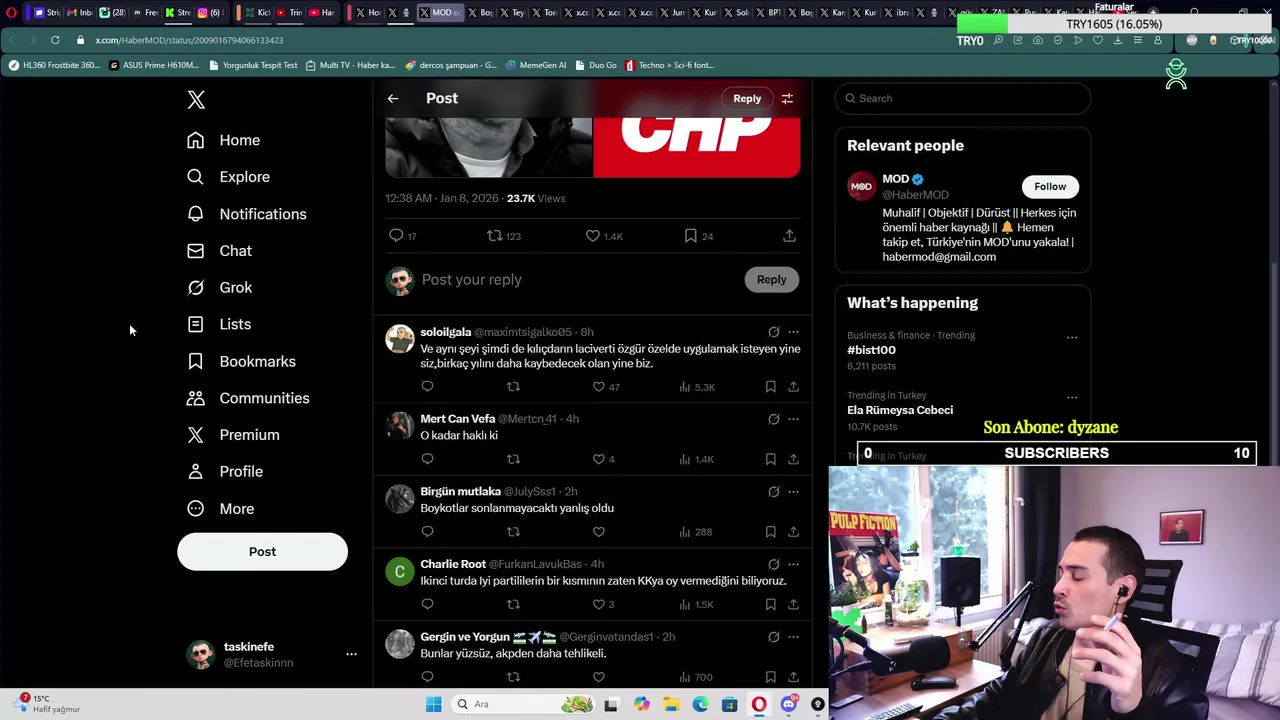Open Explore in sidebar
The width and height of the screenshot is (1280, 720).
(x=228, y=177)
